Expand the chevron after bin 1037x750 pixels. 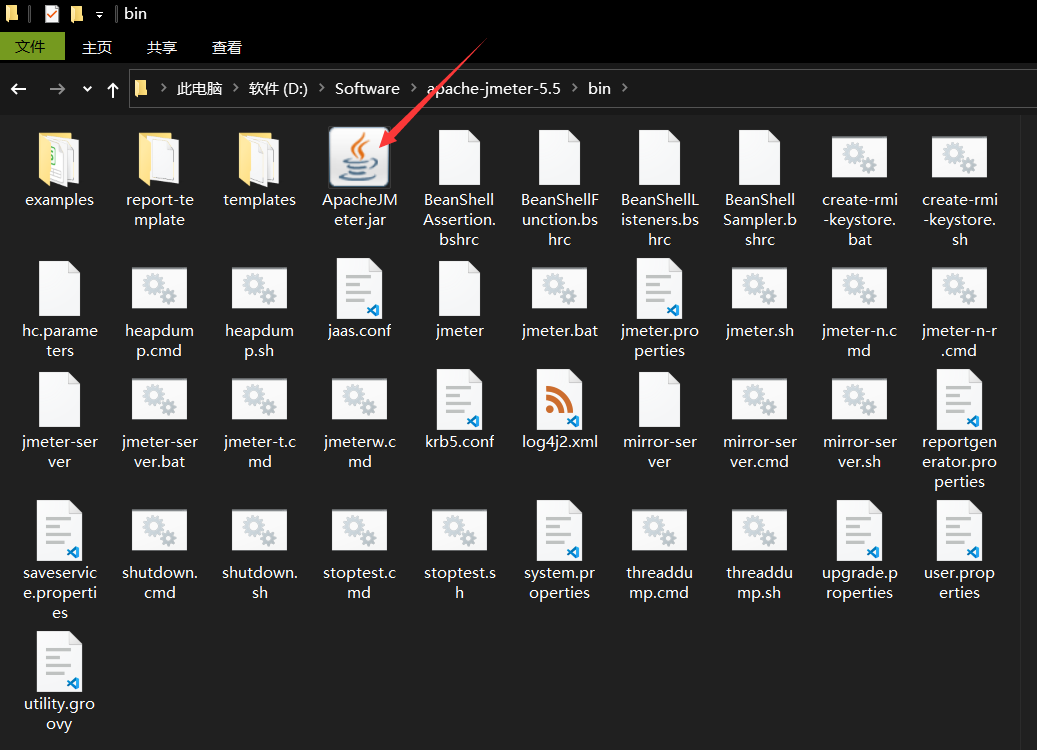click(x=624, y=88)
